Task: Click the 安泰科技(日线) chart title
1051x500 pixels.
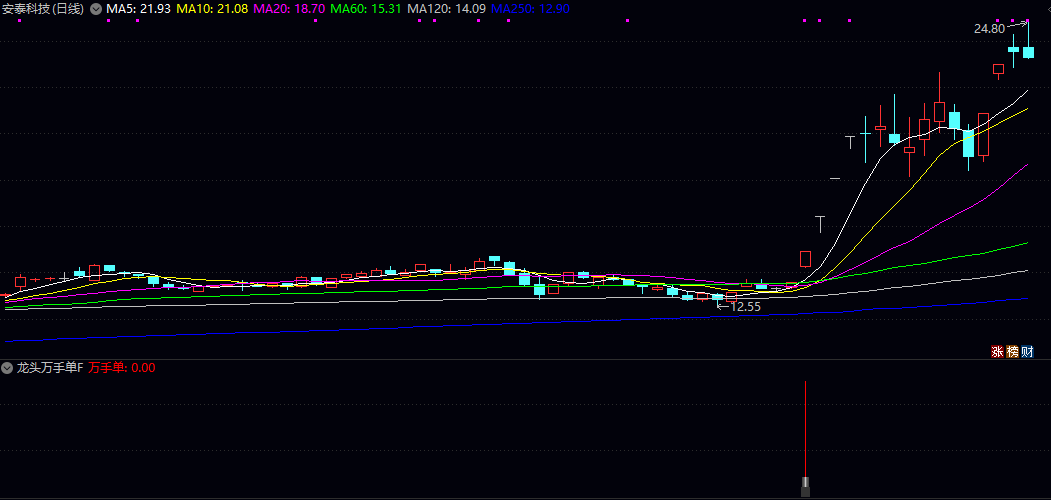Action: [44, 9]
